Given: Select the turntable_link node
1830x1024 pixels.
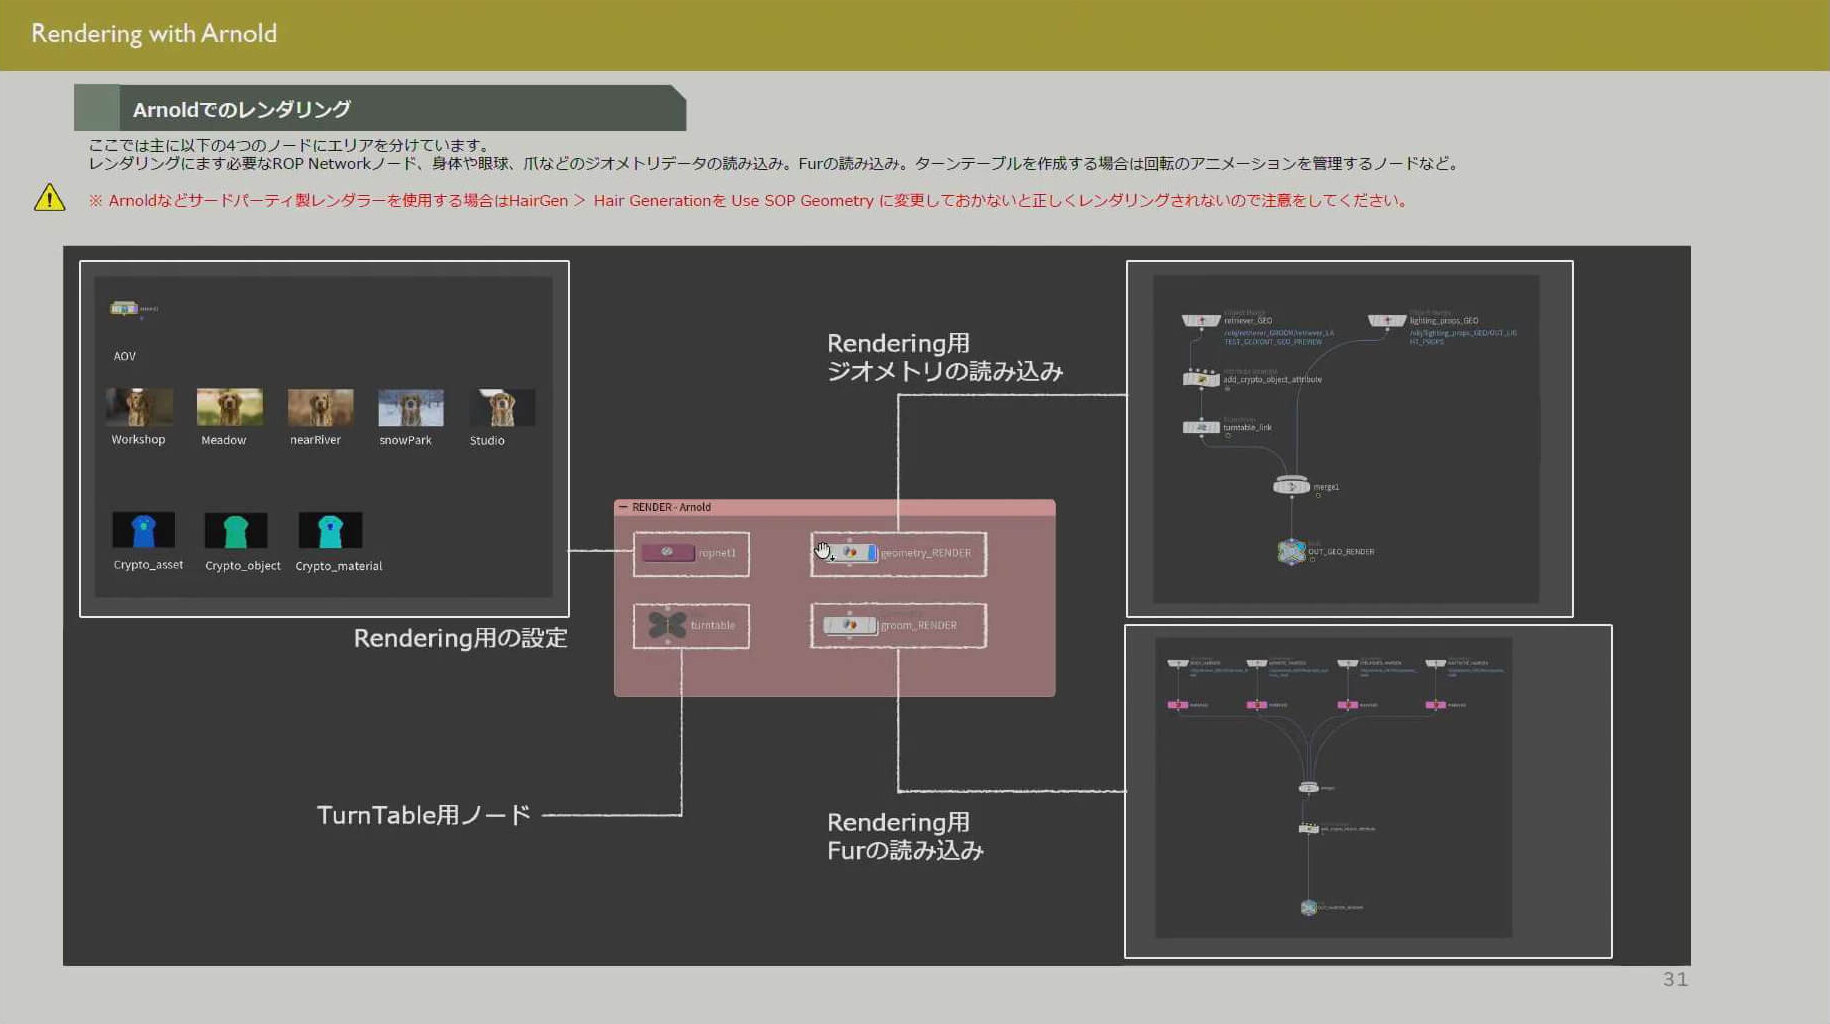Looking at the screenshot, I should pyautogui.click(x=1201, y=427).
